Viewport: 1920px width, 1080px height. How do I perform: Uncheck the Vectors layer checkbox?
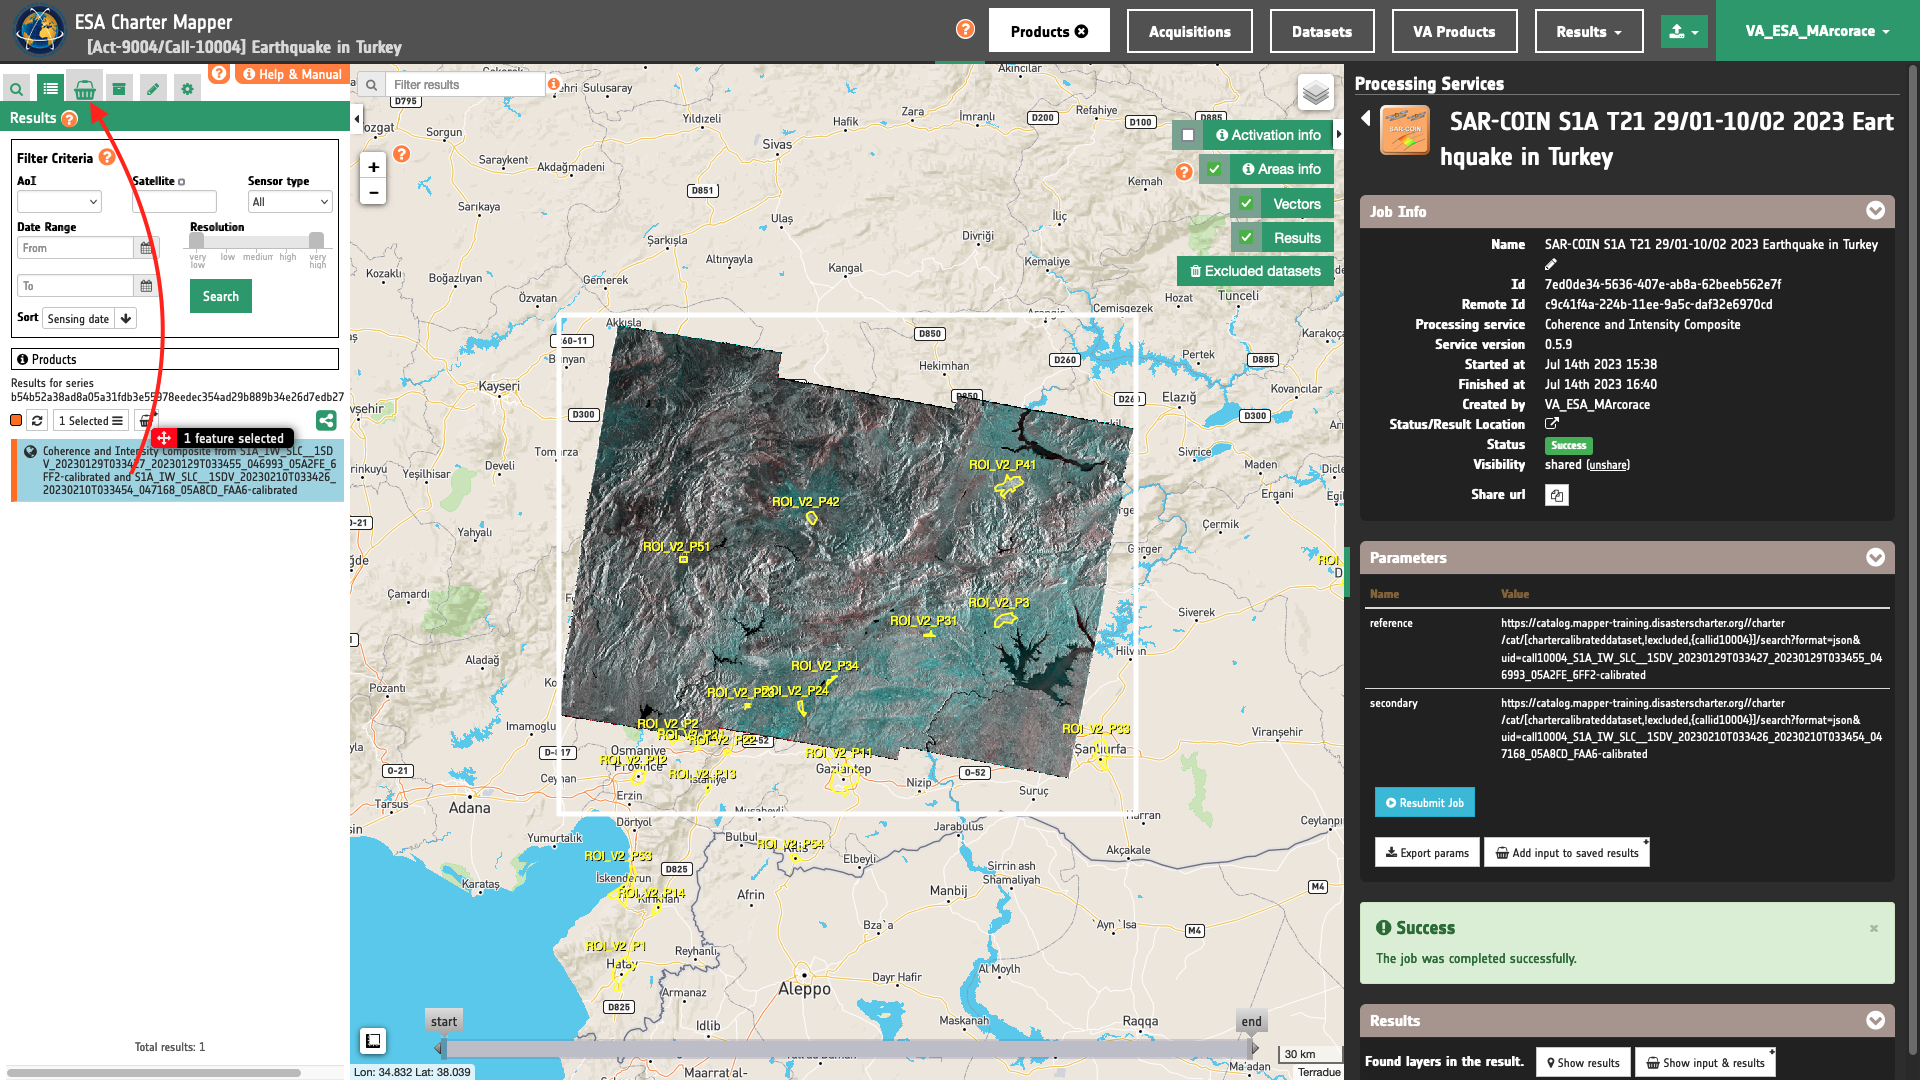(1246, 203)
